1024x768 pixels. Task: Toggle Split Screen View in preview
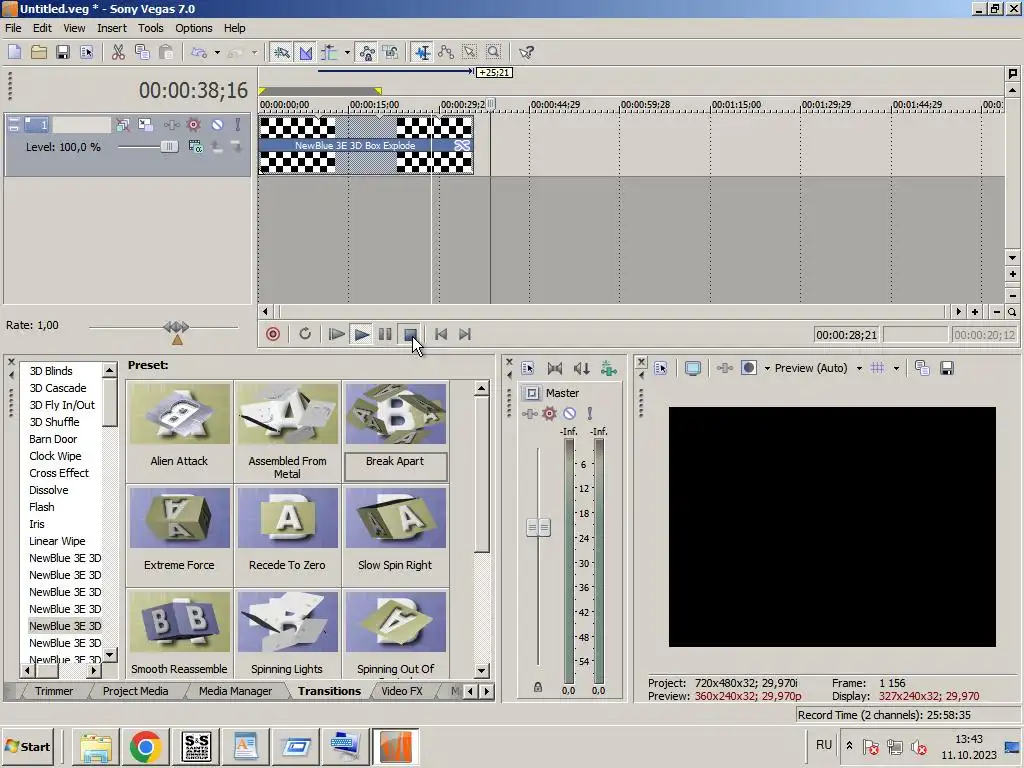click(x=749, y=368)
